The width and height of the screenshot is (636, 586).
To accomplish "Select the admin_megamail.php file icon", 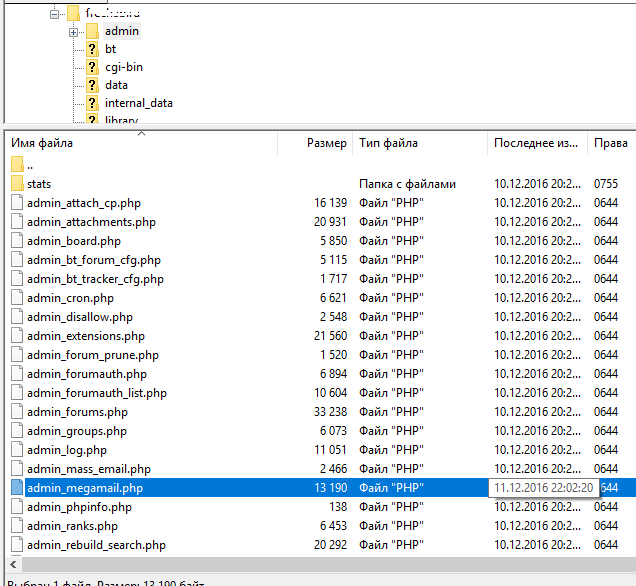I will [17, 488].
